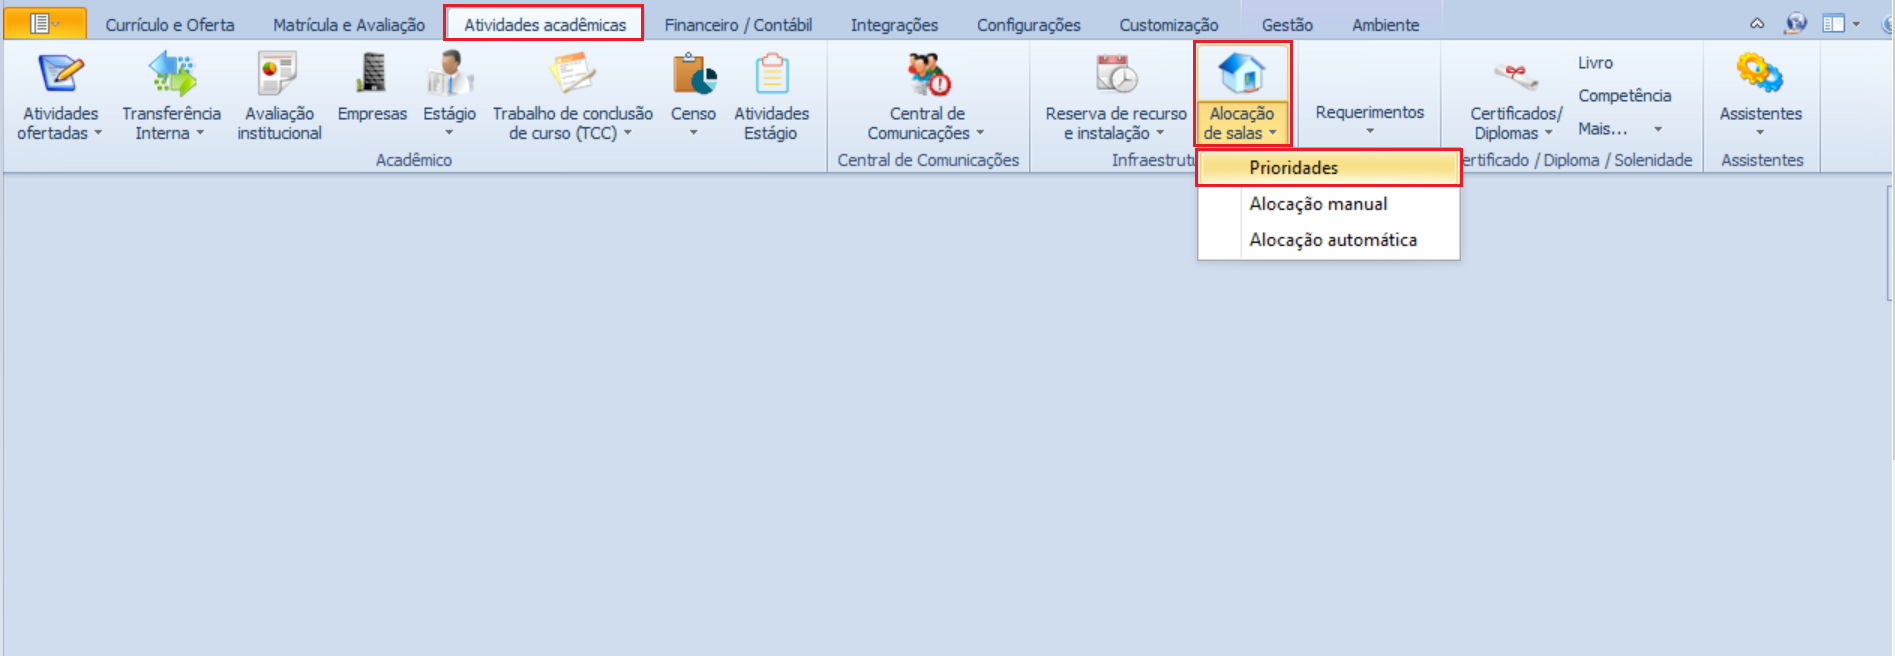Click the Livro button

click(x=1595, y=63)
